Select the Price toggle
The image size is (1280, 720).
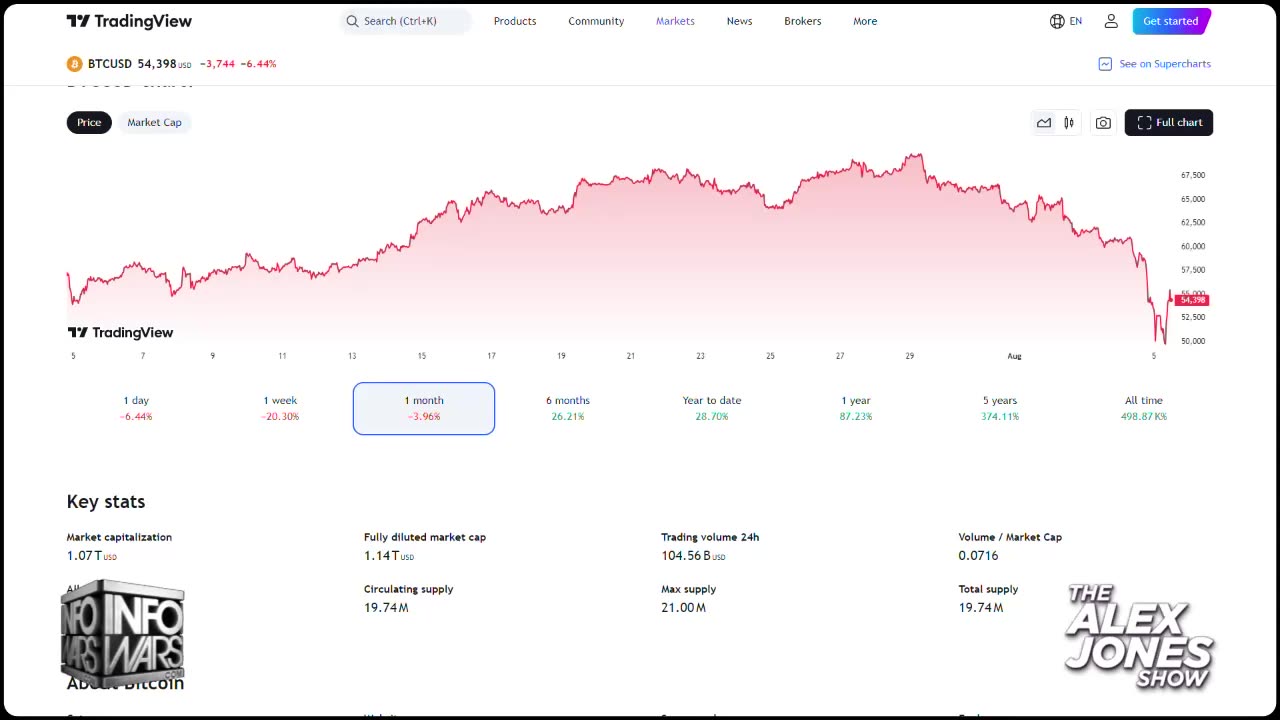[89, 122]
